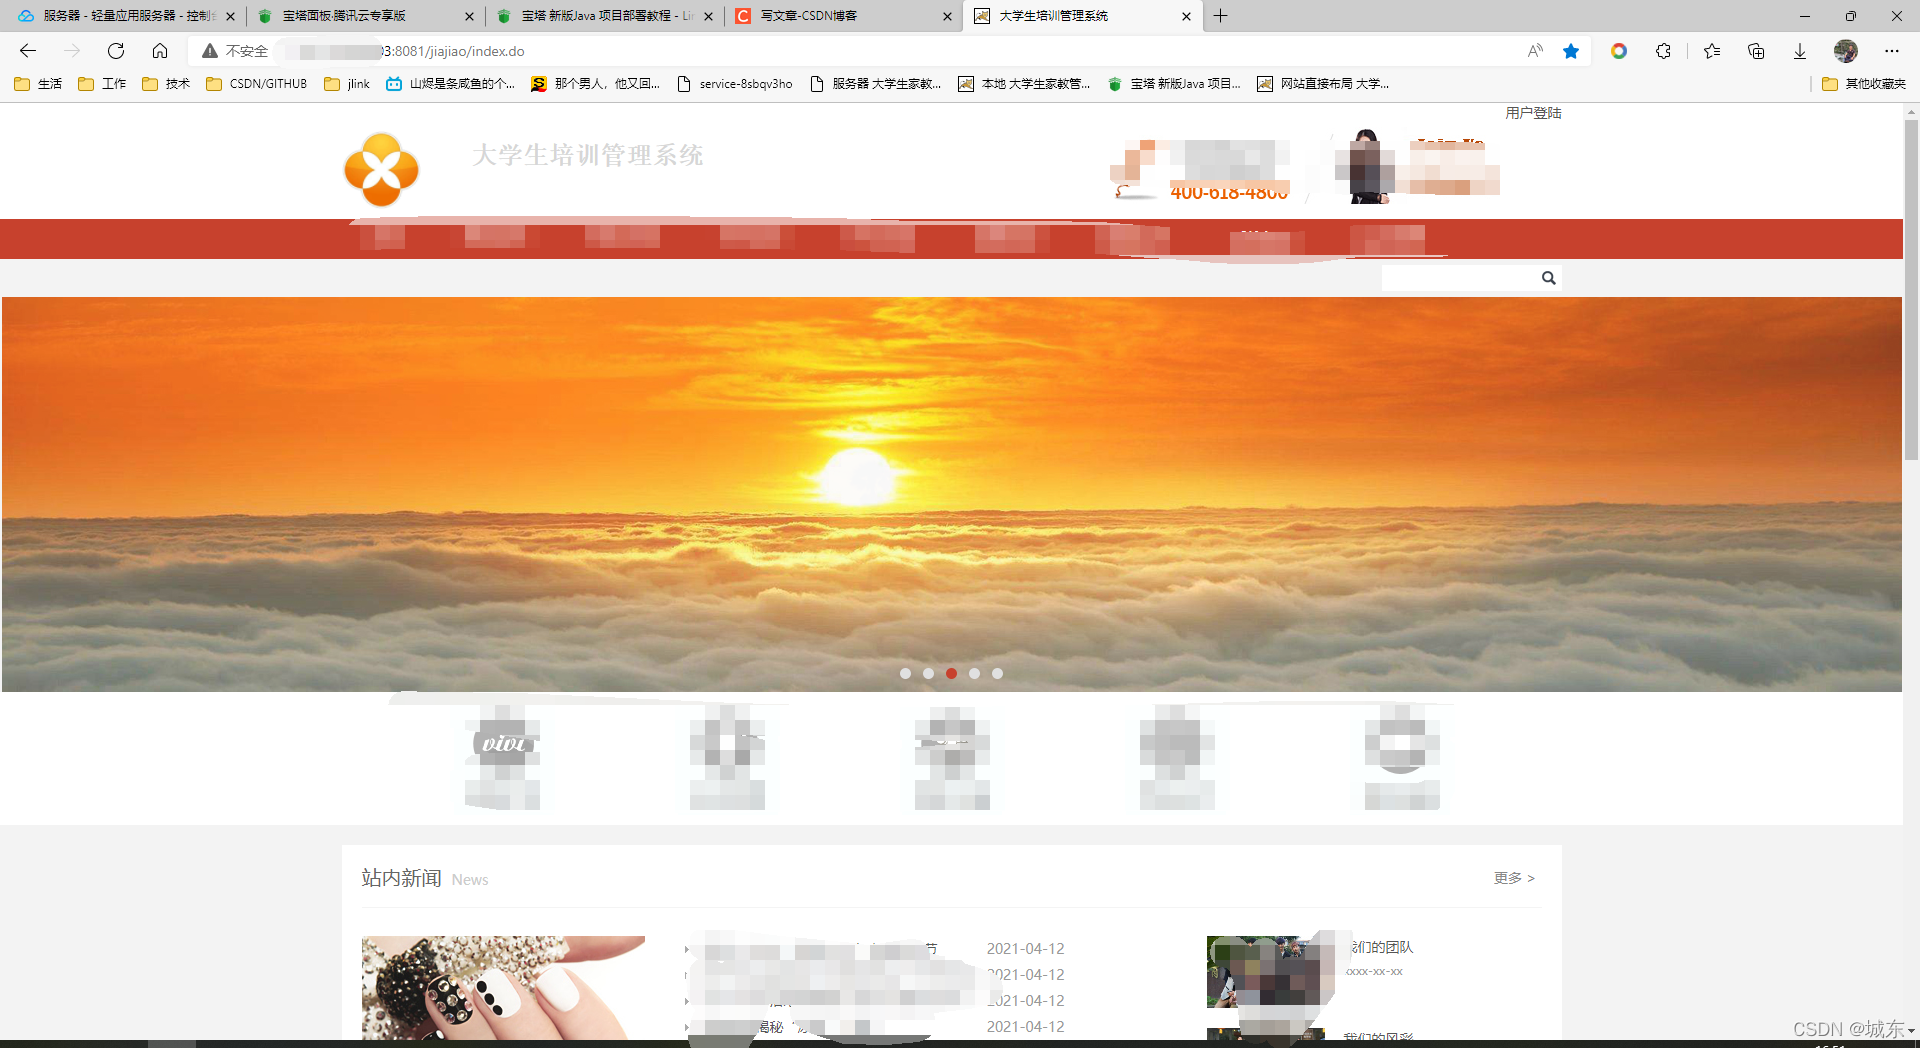Image resolution: width=1920 pixels, height=1048 pixels.
Task: Open the 本地 大学生家教管... bookmark
Action: [1024, 84]
